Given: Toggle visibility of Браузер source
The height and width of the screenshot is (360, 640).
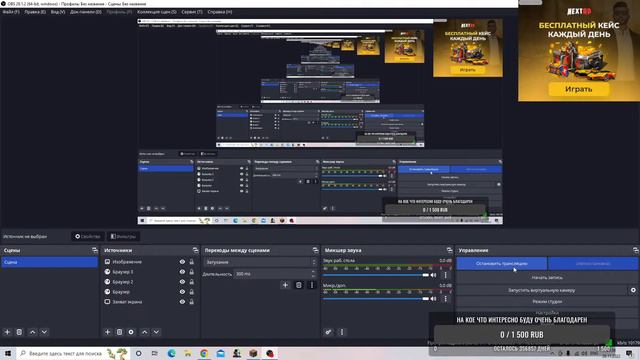Looking at the screenshot, I should tap(182, 292).
